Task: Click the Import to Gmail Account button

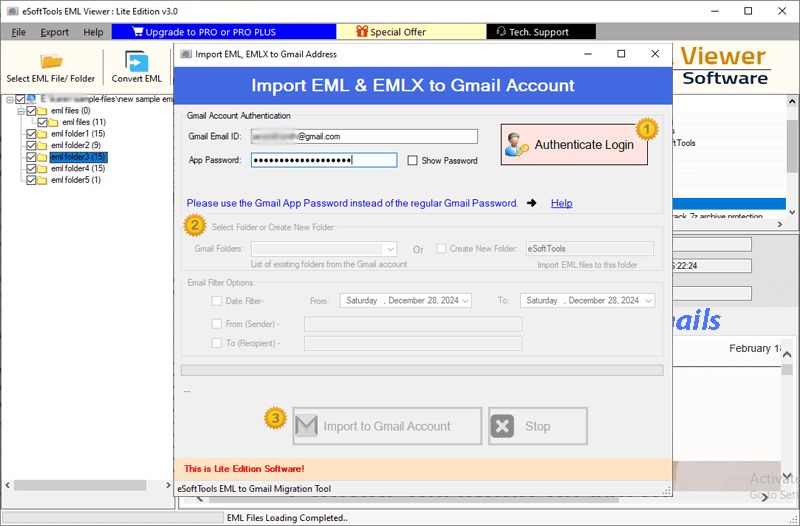Action: click(x=387, y=426)
